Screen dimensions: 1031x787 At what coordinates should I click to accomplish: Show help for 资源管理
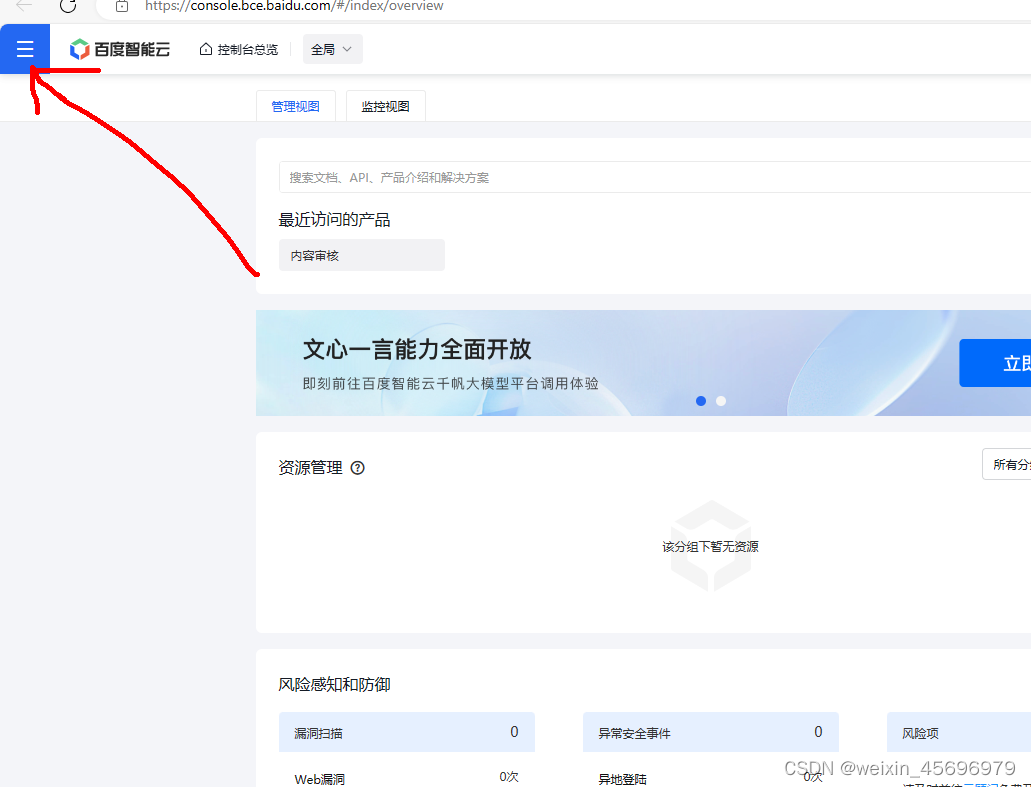pos(358,468)
